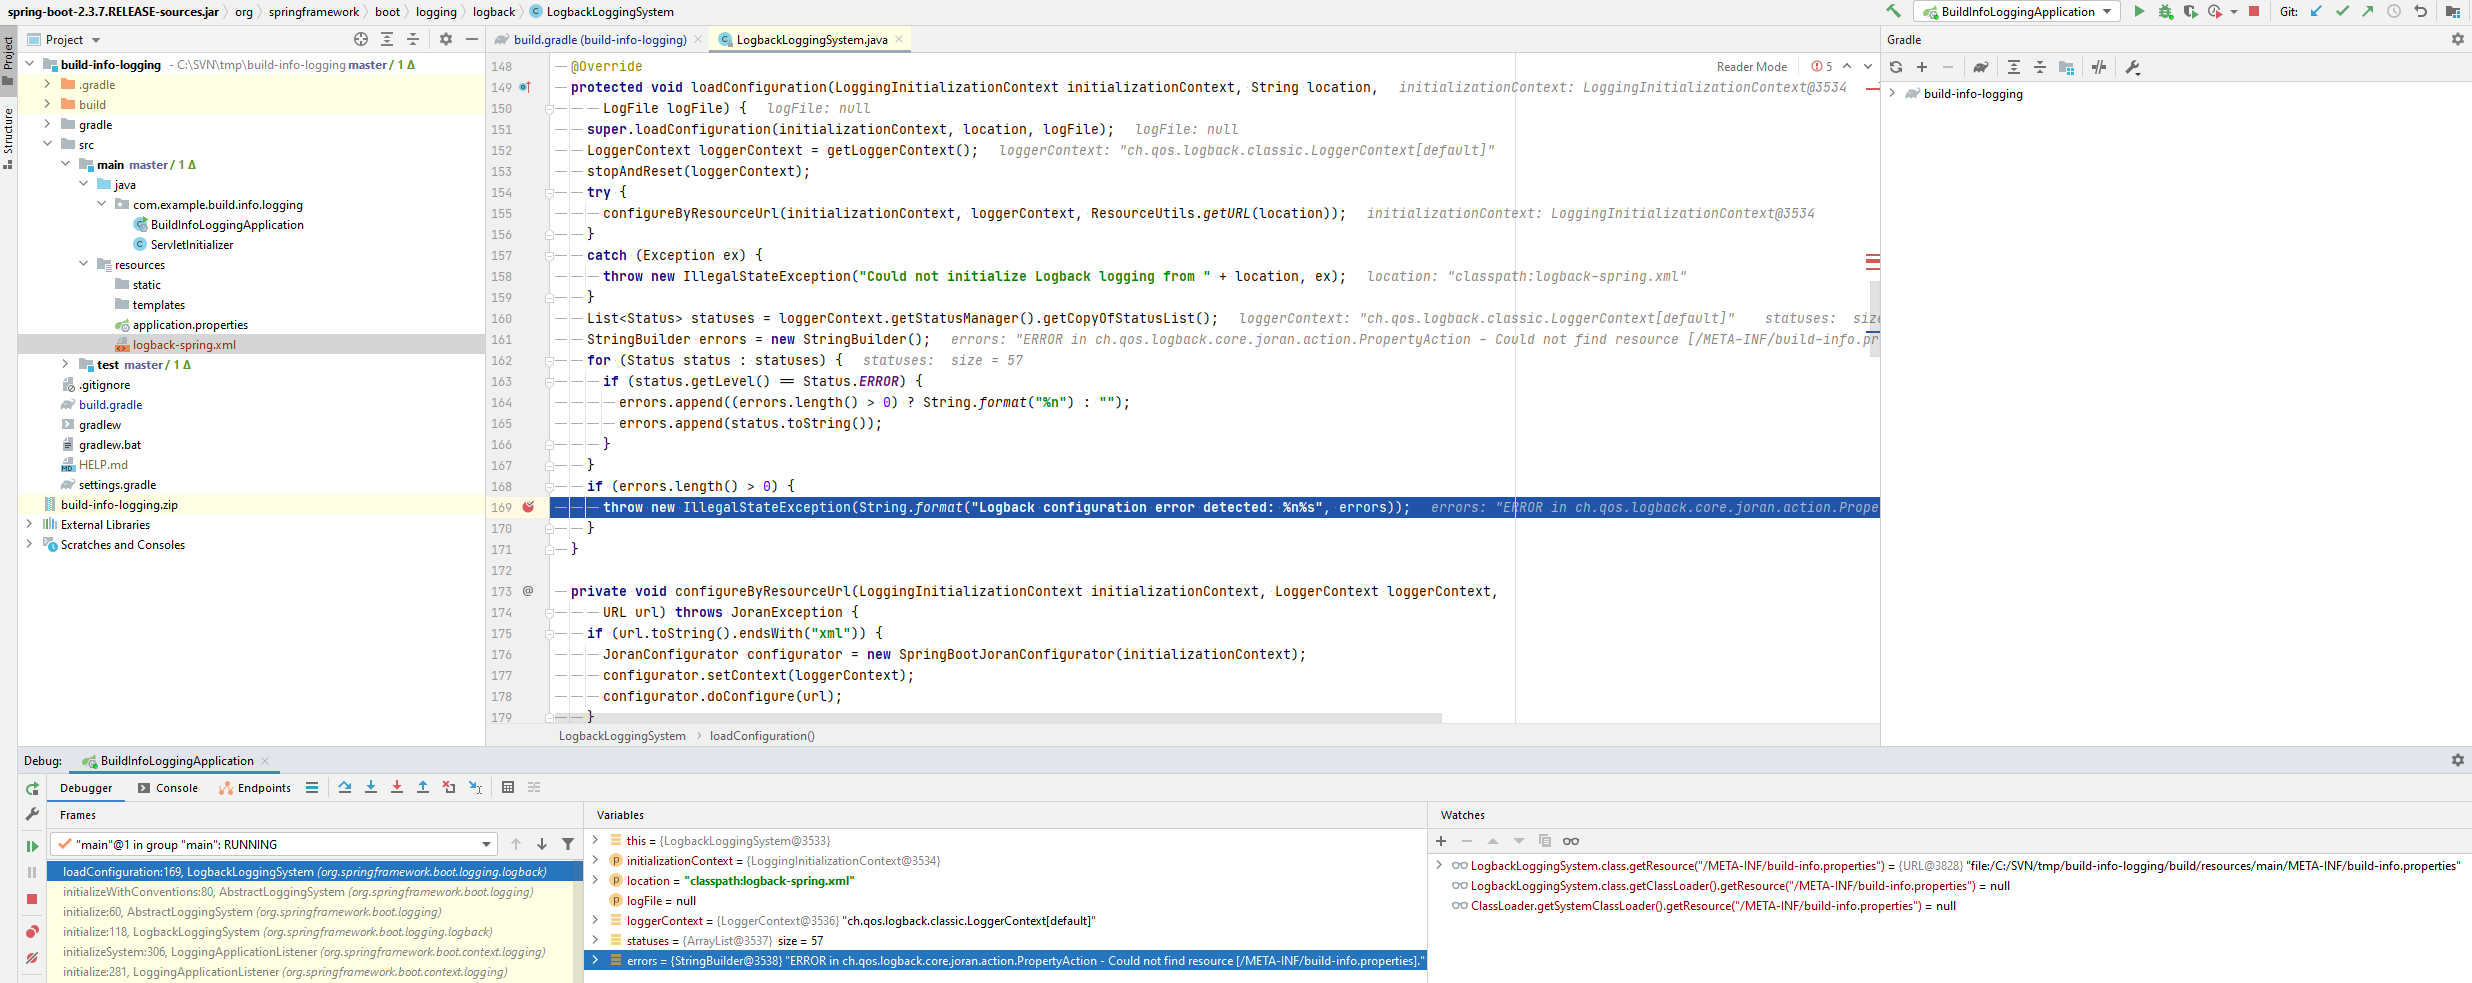The height and width of the screenshot is (983, 2472).
Task: Toggle Gradle offline mode
Action: pyautogui.click(x=2099, y=67)
